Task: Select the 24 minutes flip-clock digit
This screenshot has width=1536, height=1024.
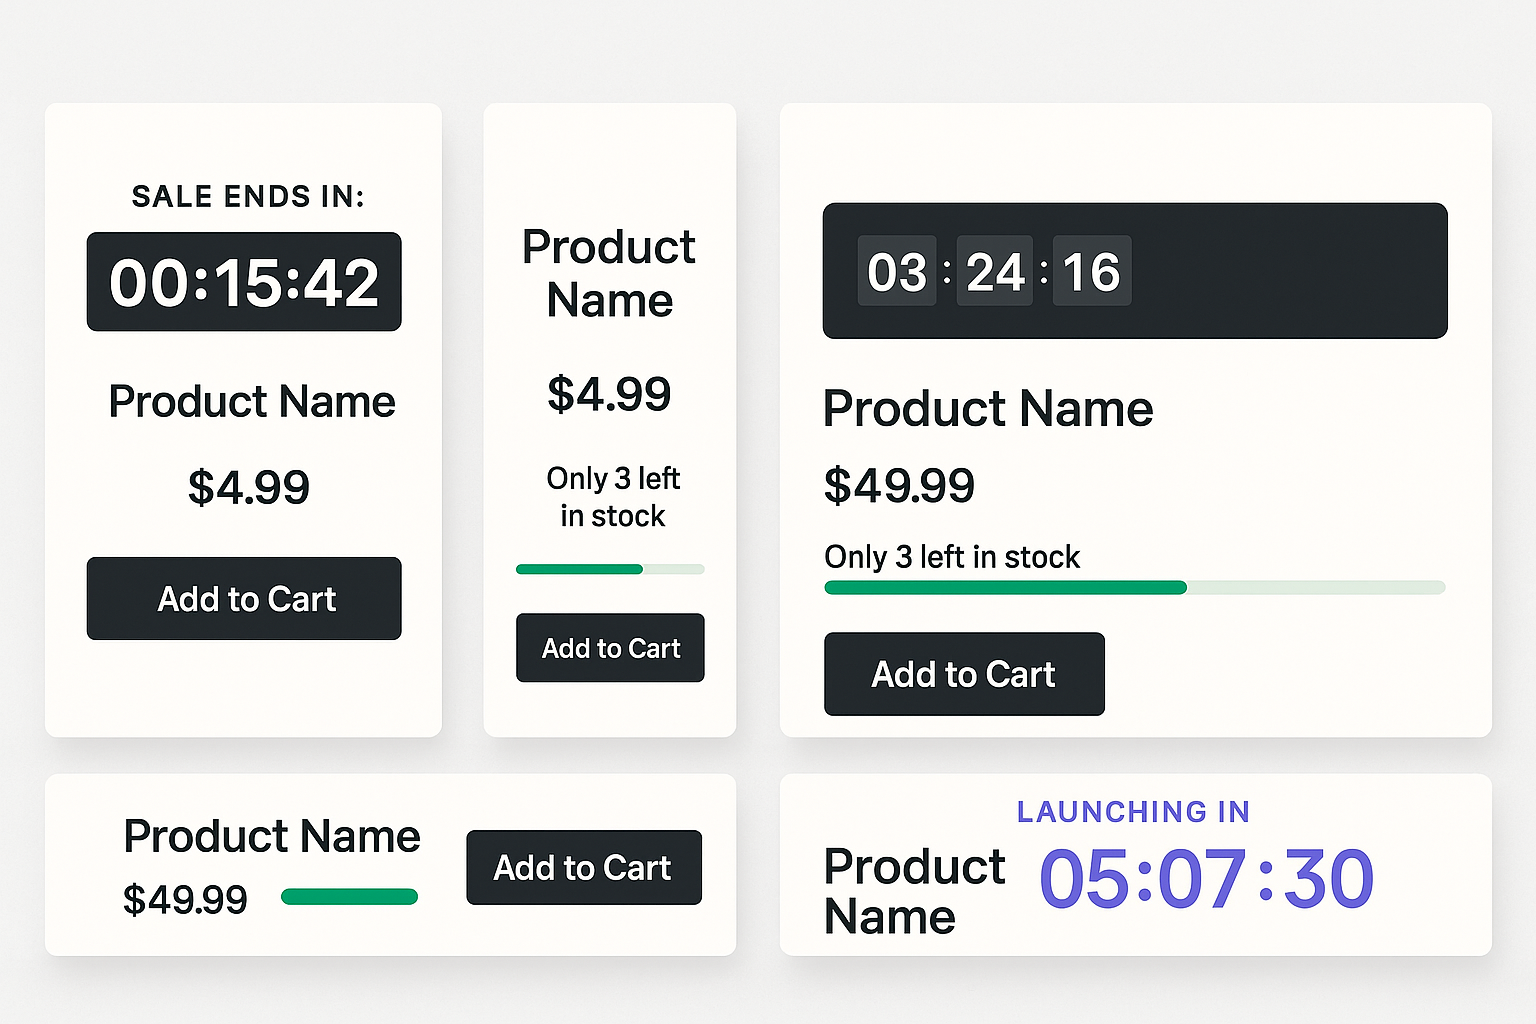Action: (994, 271)
